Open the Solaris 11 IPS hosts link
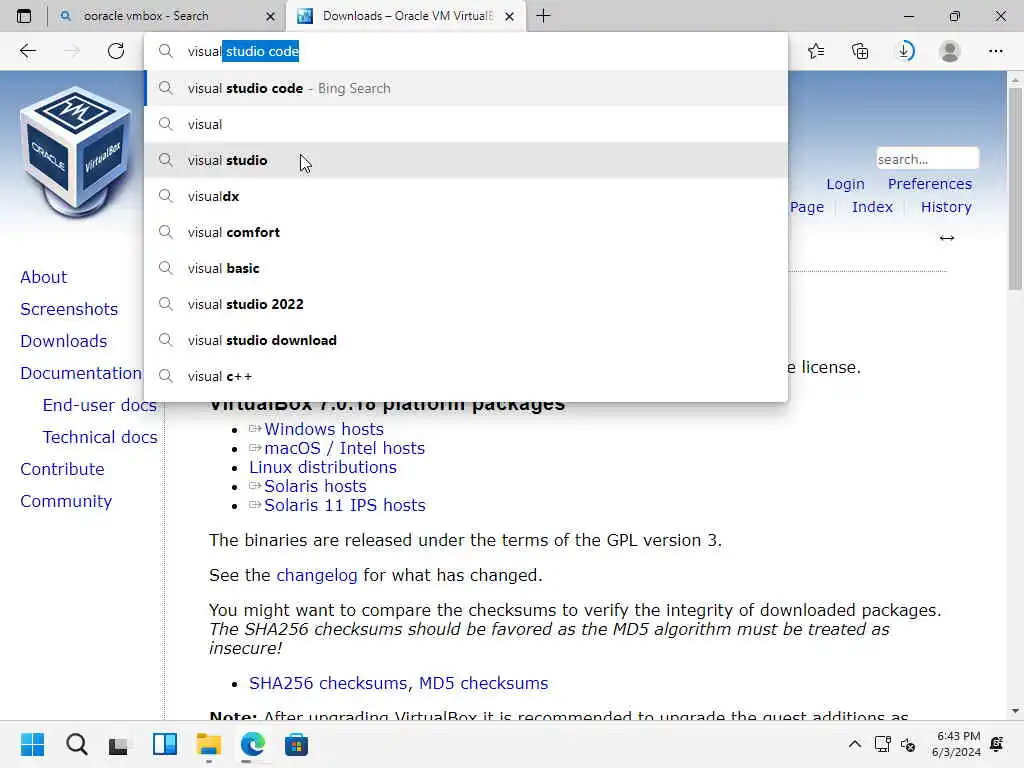1024x768 pixels. point(344,505)
